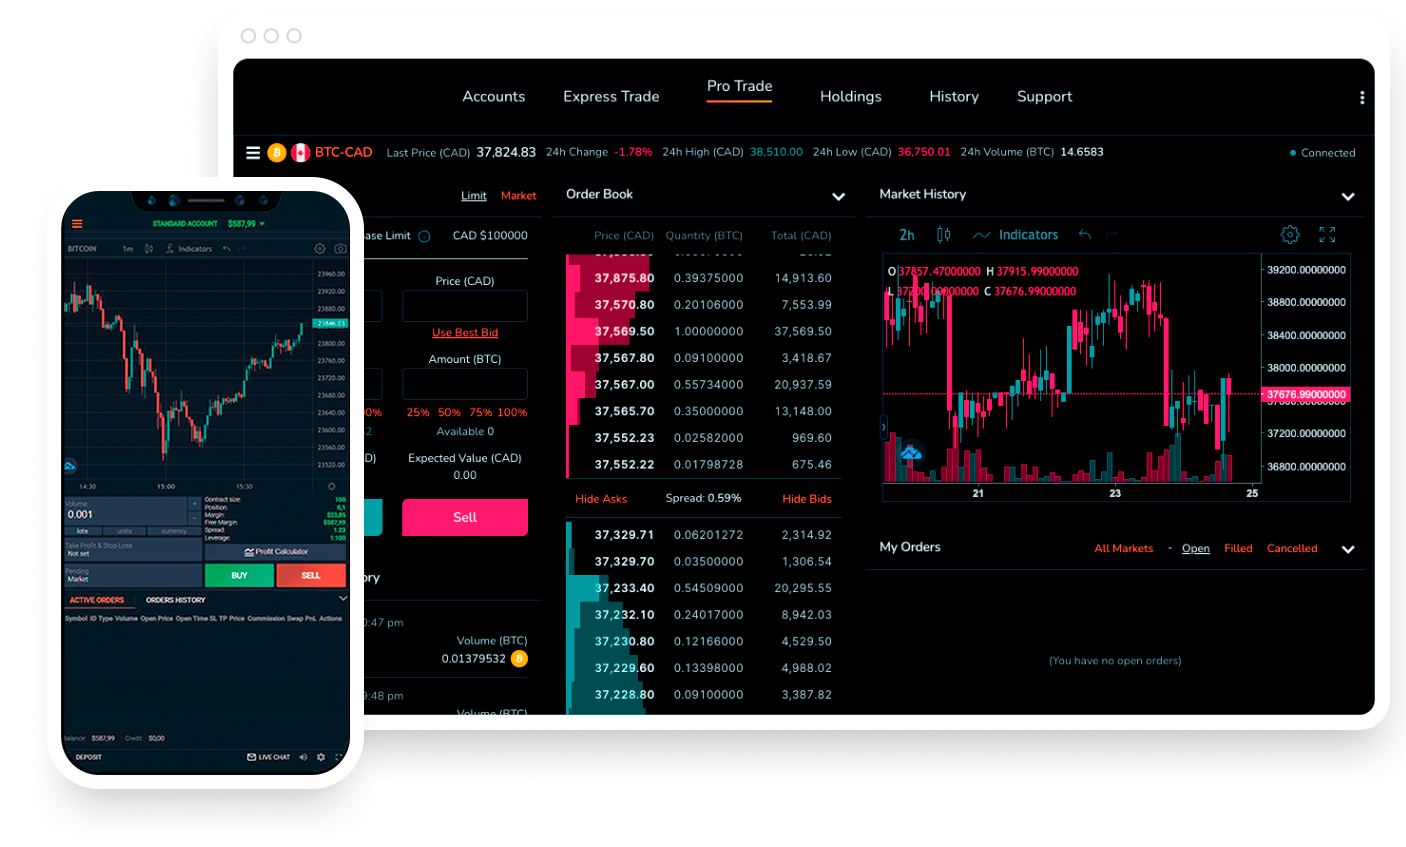Open settings gear in phone bottom bar
The image size is (1406, 847).
321,757
